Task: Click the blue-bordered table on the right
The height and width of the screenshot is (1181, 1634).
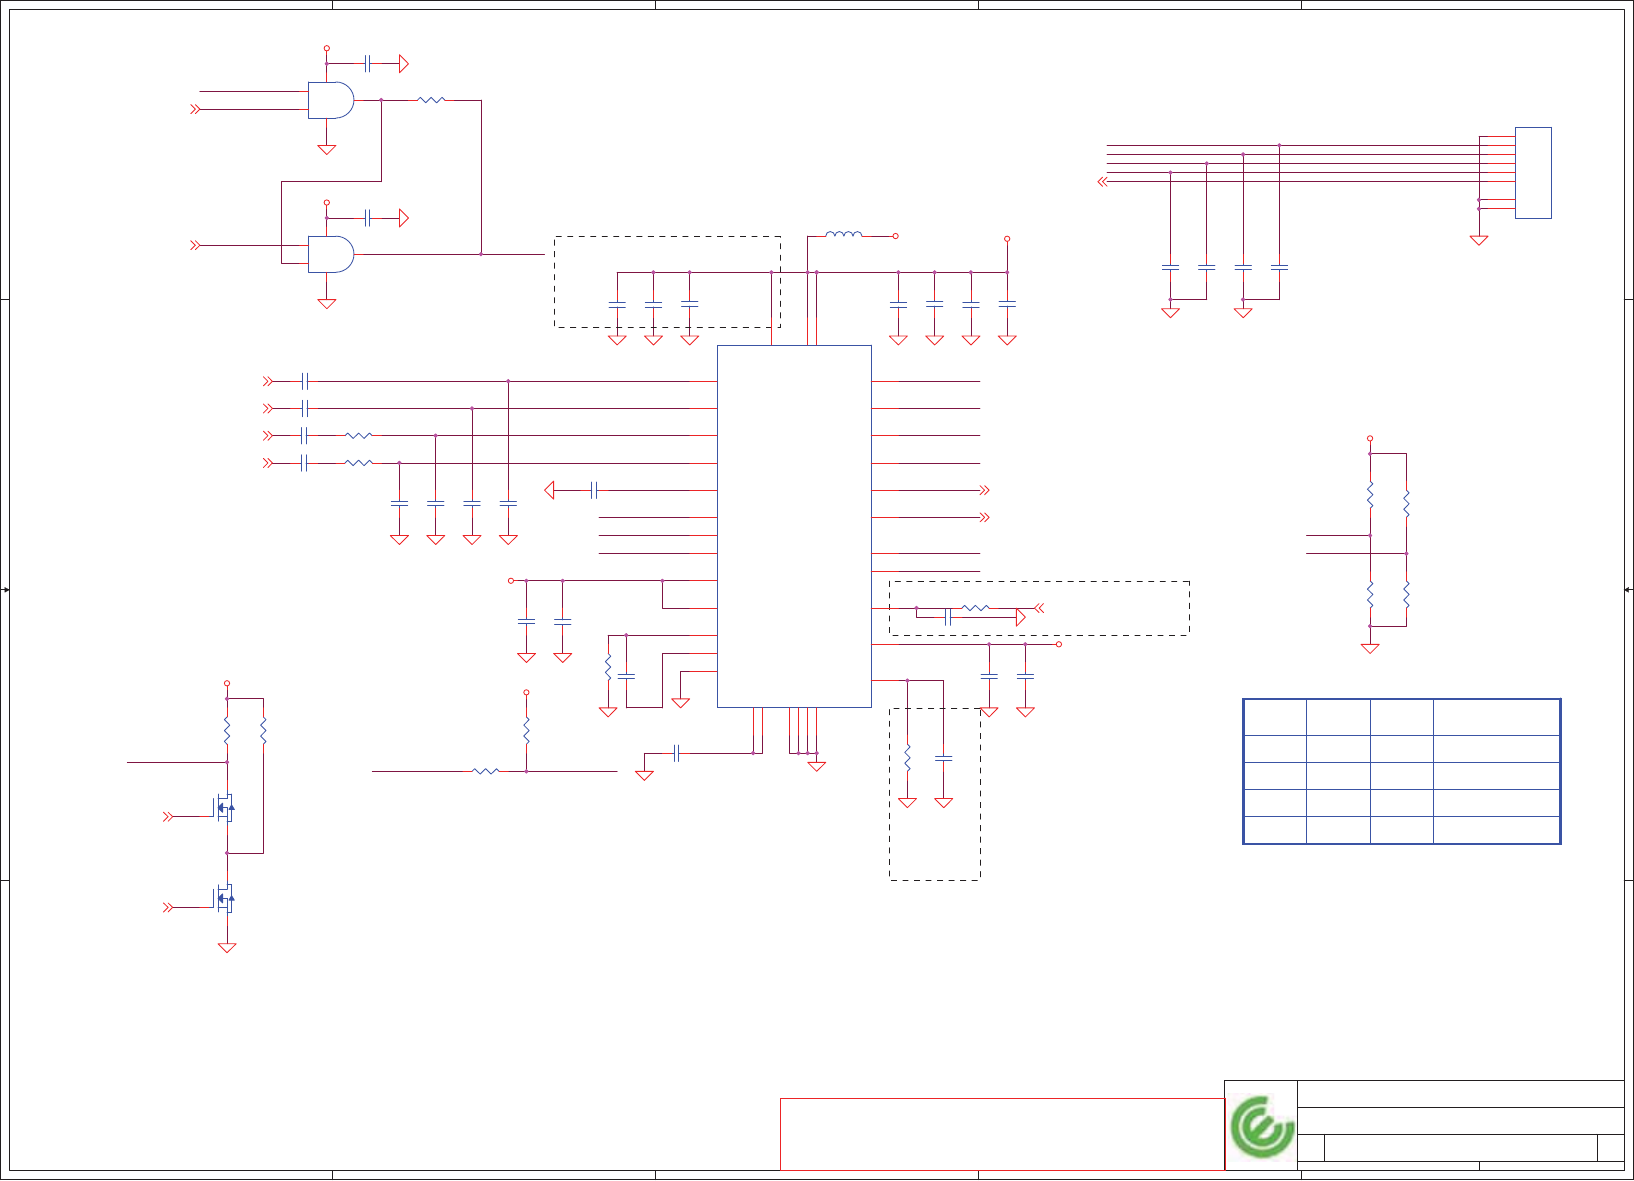Action: click(1402, 771)
